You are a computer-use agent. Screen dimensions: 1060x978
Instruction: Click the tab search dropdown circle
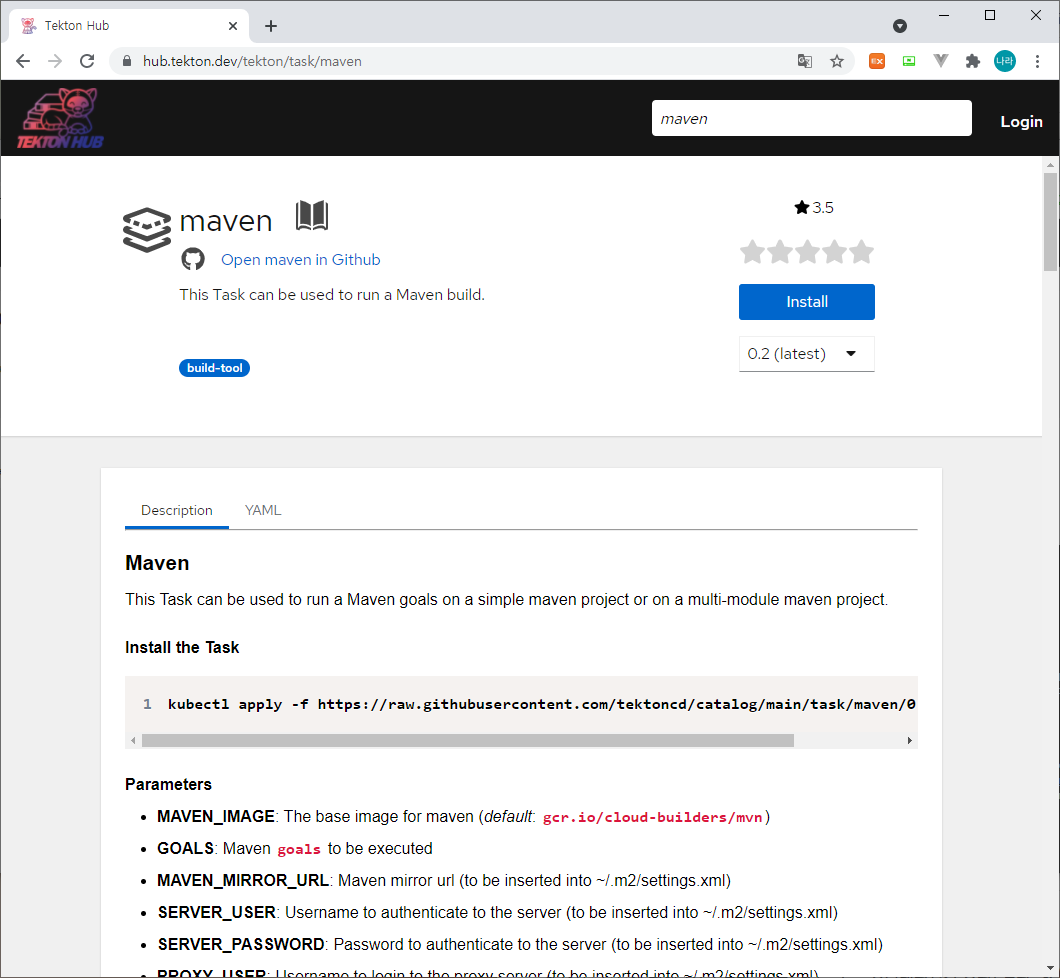[x=900, y=26]
